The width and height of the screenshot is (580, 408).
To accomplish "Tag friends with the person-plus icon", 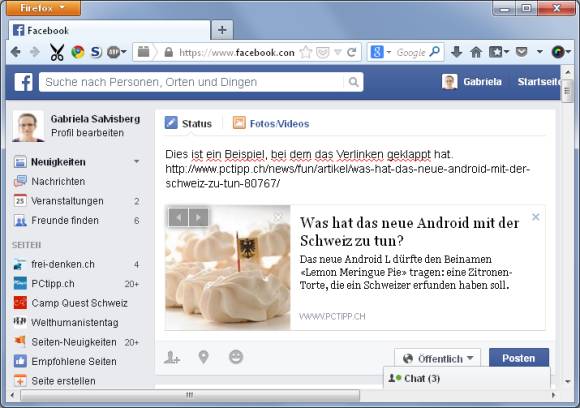I will pyautogui.click(x=172, y=357).
